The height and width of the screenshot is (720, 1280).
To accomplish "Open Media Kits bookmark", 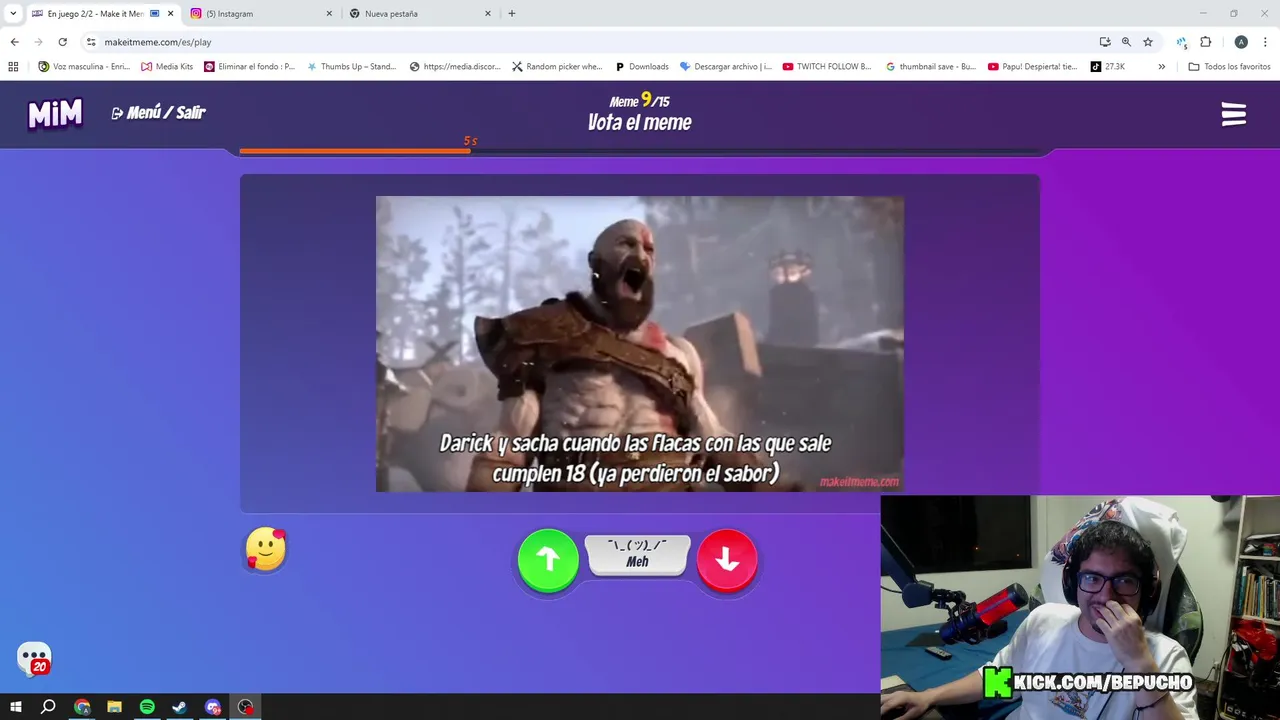I will (167, 67).
